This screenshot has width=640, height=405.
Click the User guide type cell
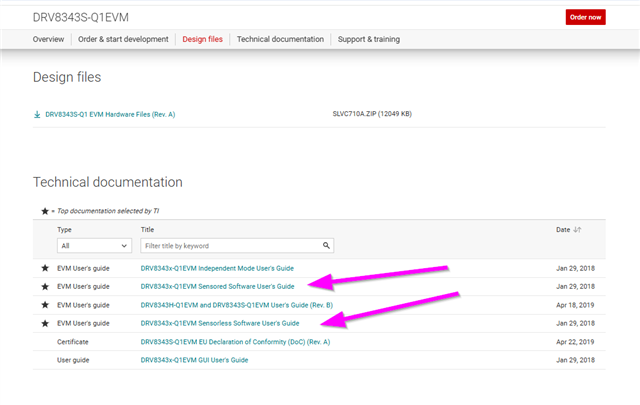click(73, 360)
